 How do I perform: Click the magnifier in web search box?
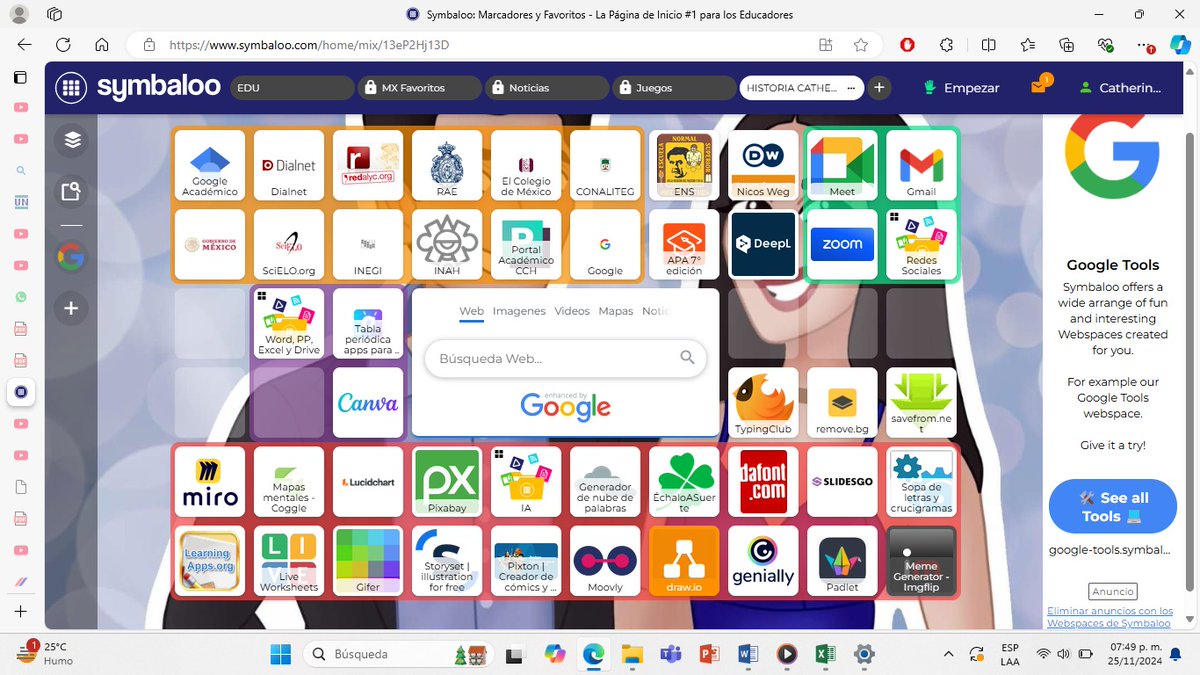point(687,357)
